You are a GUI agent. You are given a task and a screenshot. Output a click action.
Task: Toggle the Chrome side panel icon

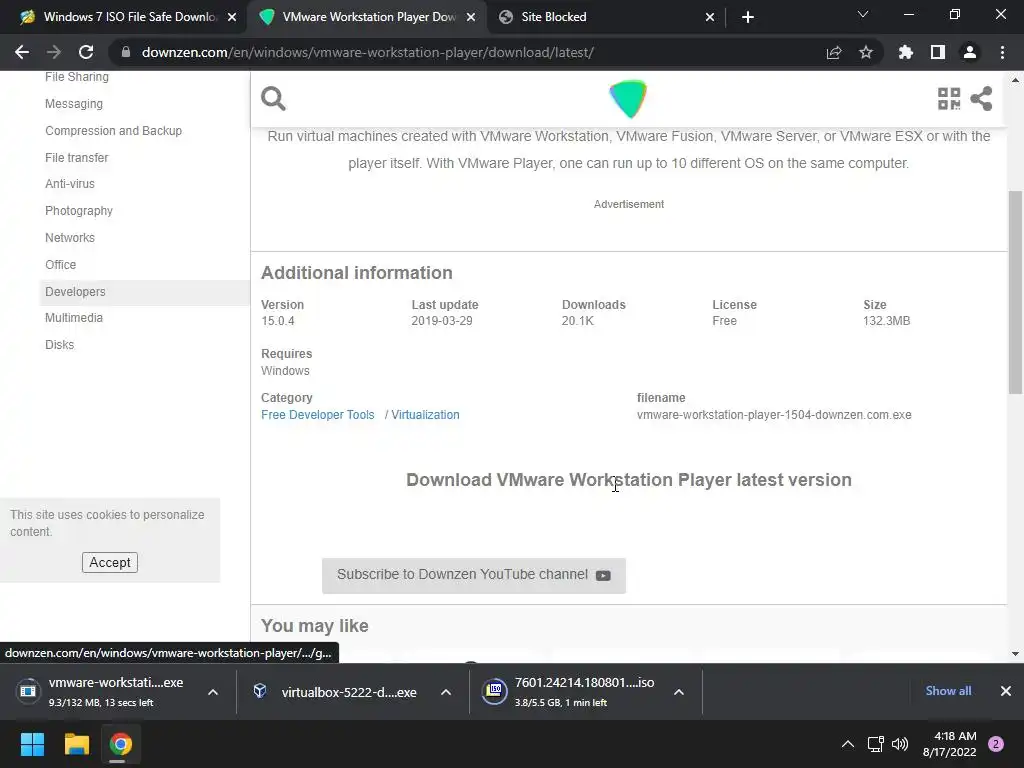pos(938,52)
